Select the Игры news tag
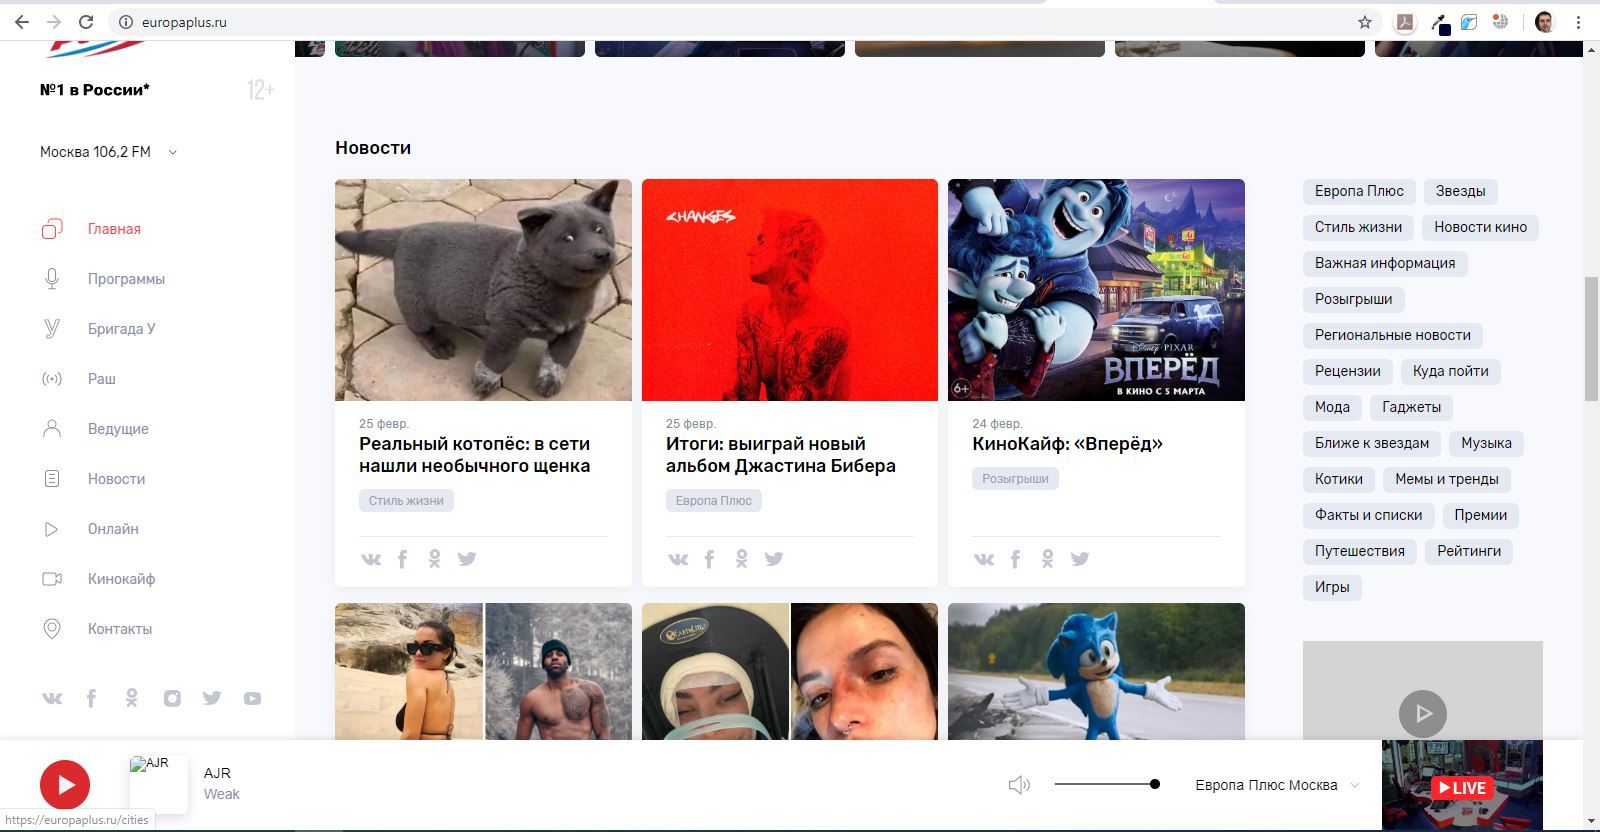 (x=1332, y=587)
